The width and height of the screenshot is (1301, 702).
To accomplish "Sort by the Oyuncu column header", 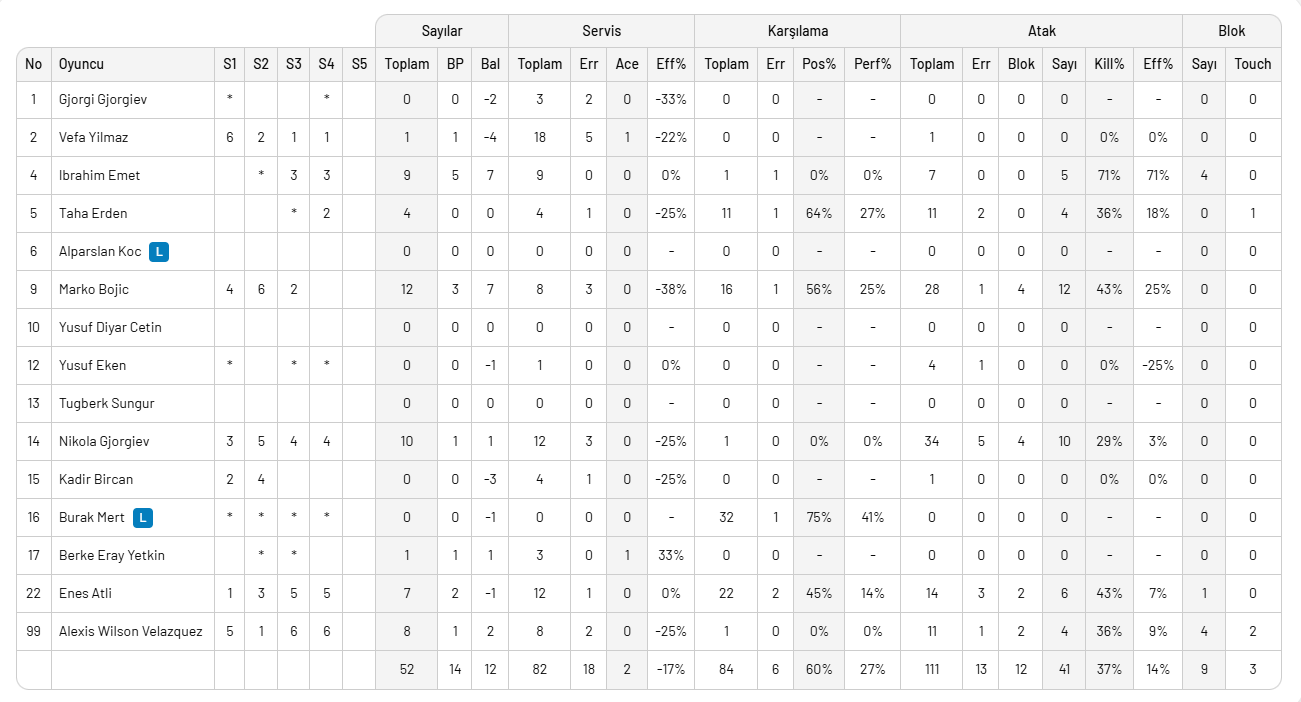I will [x=81, y=64].
